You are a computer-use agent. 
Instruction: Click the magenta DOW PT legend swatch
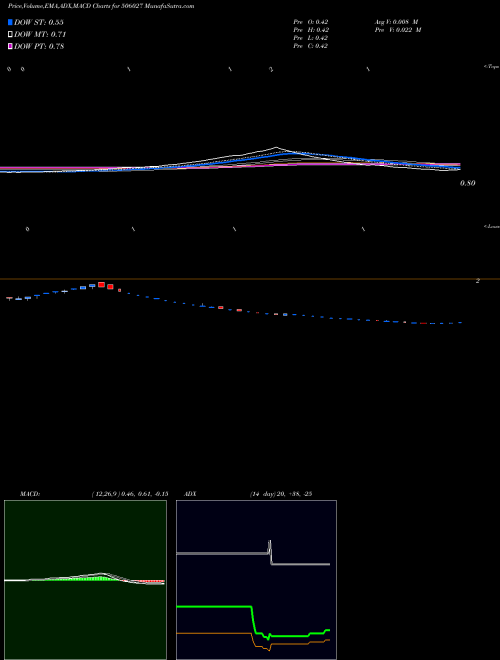pyautogui.click(x=10, y=46)
